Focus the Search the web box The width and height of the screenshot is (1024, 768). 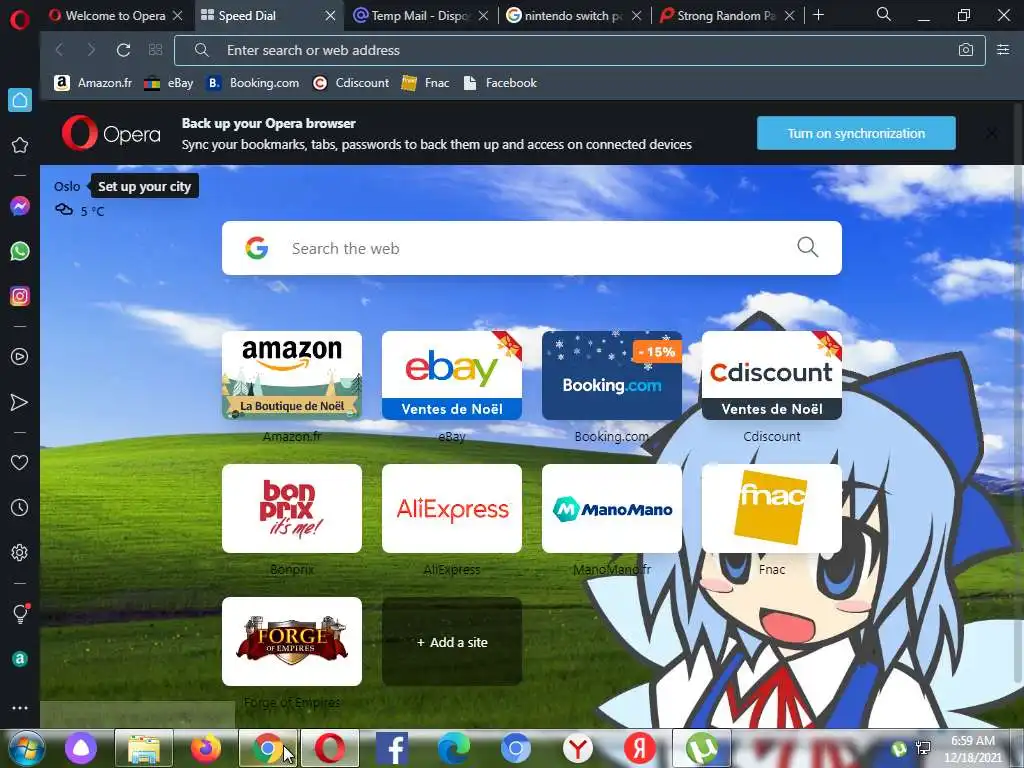532,248
